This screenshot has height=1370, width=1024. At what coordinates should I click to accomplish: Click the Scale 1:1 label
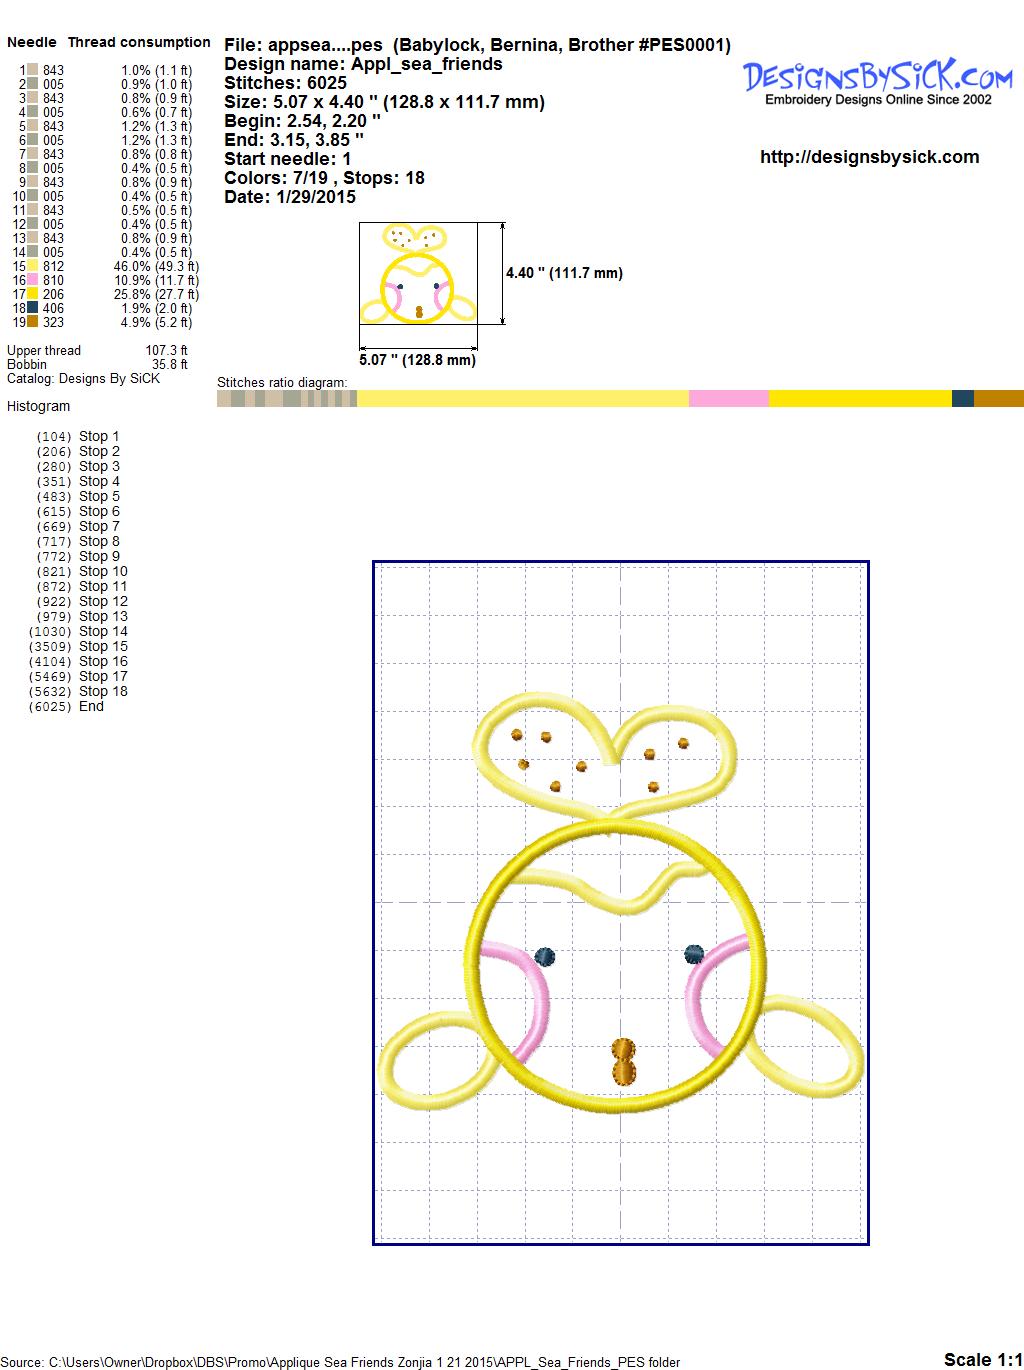[x=982, y=1359]
